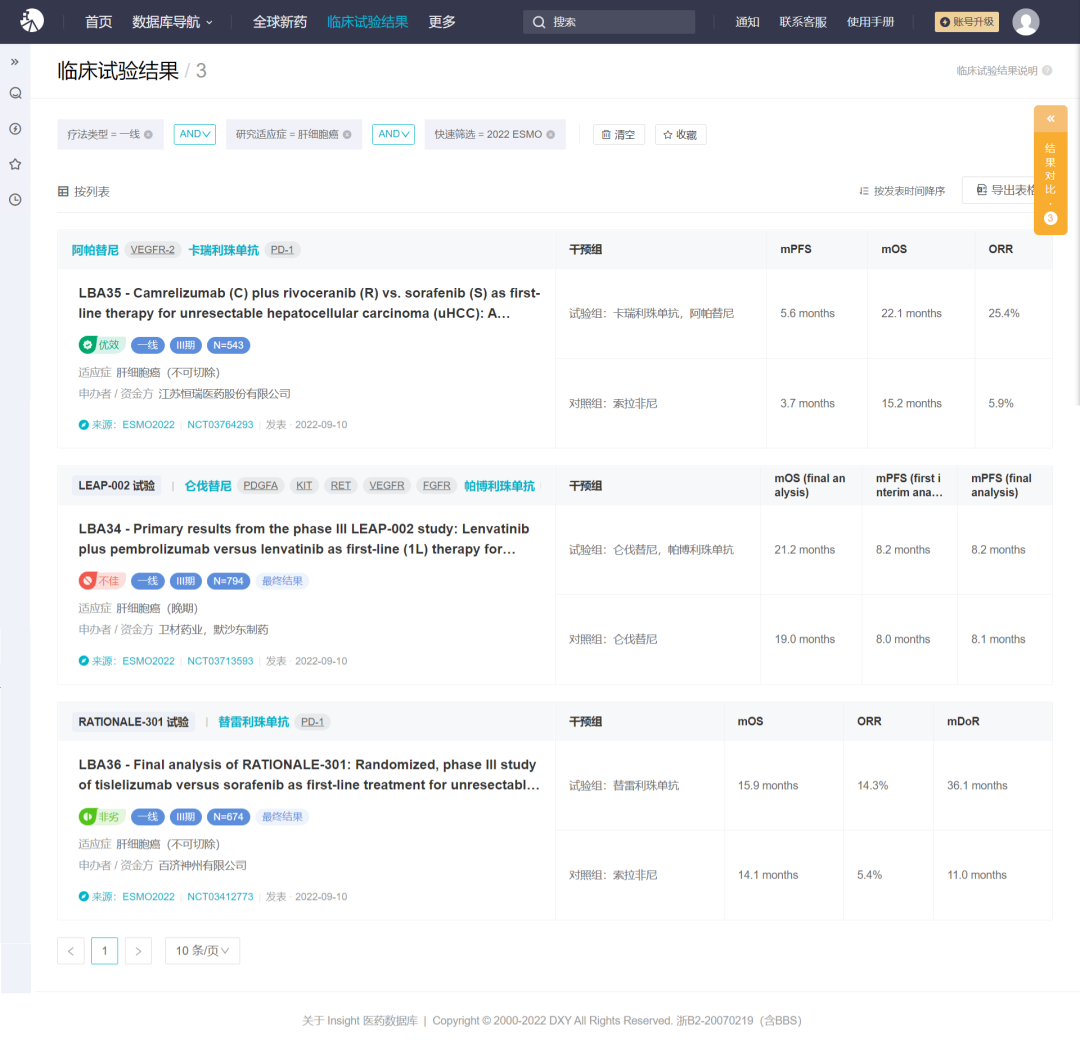This screenshot has height=1049, width=1080.
Task: Open the user avatar menu
Action: (1026, 21)
